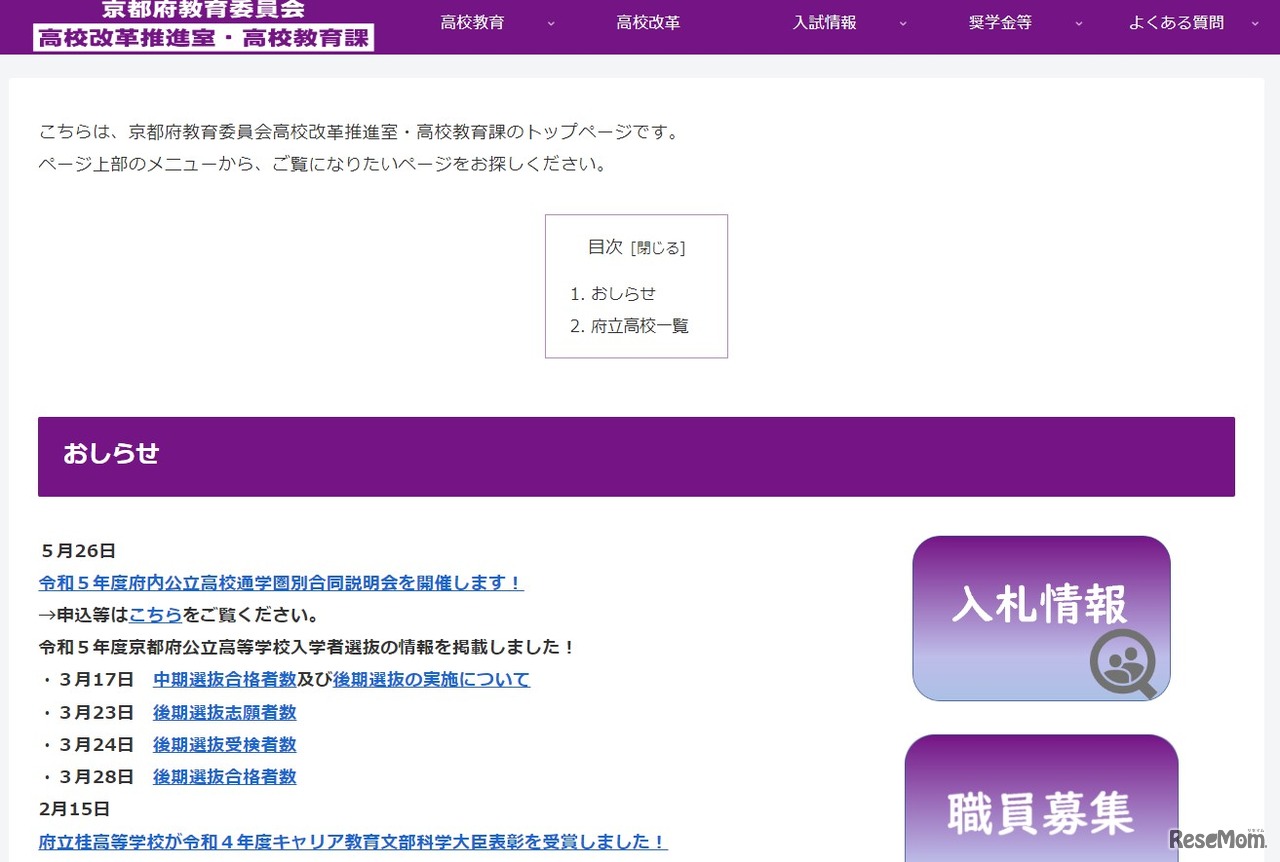Collapse the 目次 using the 閉じる link

[x=659, y=248]
